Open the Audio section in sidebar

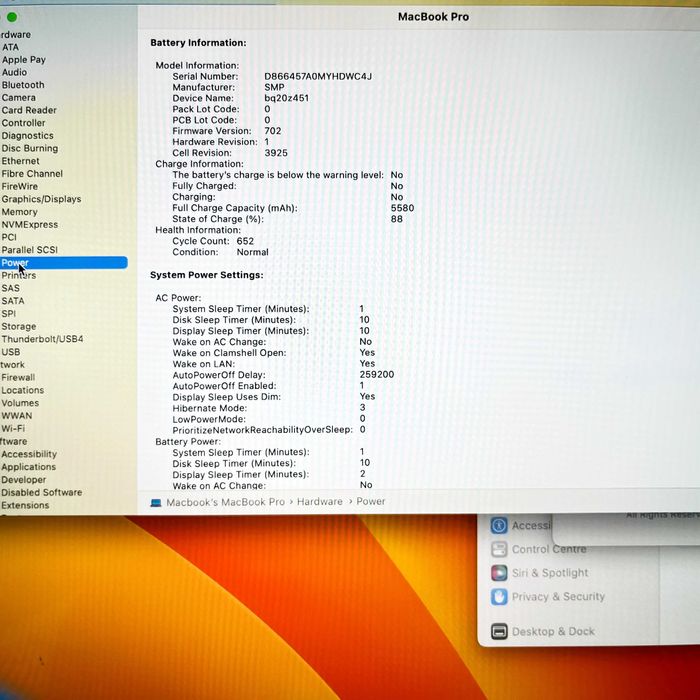14,72
